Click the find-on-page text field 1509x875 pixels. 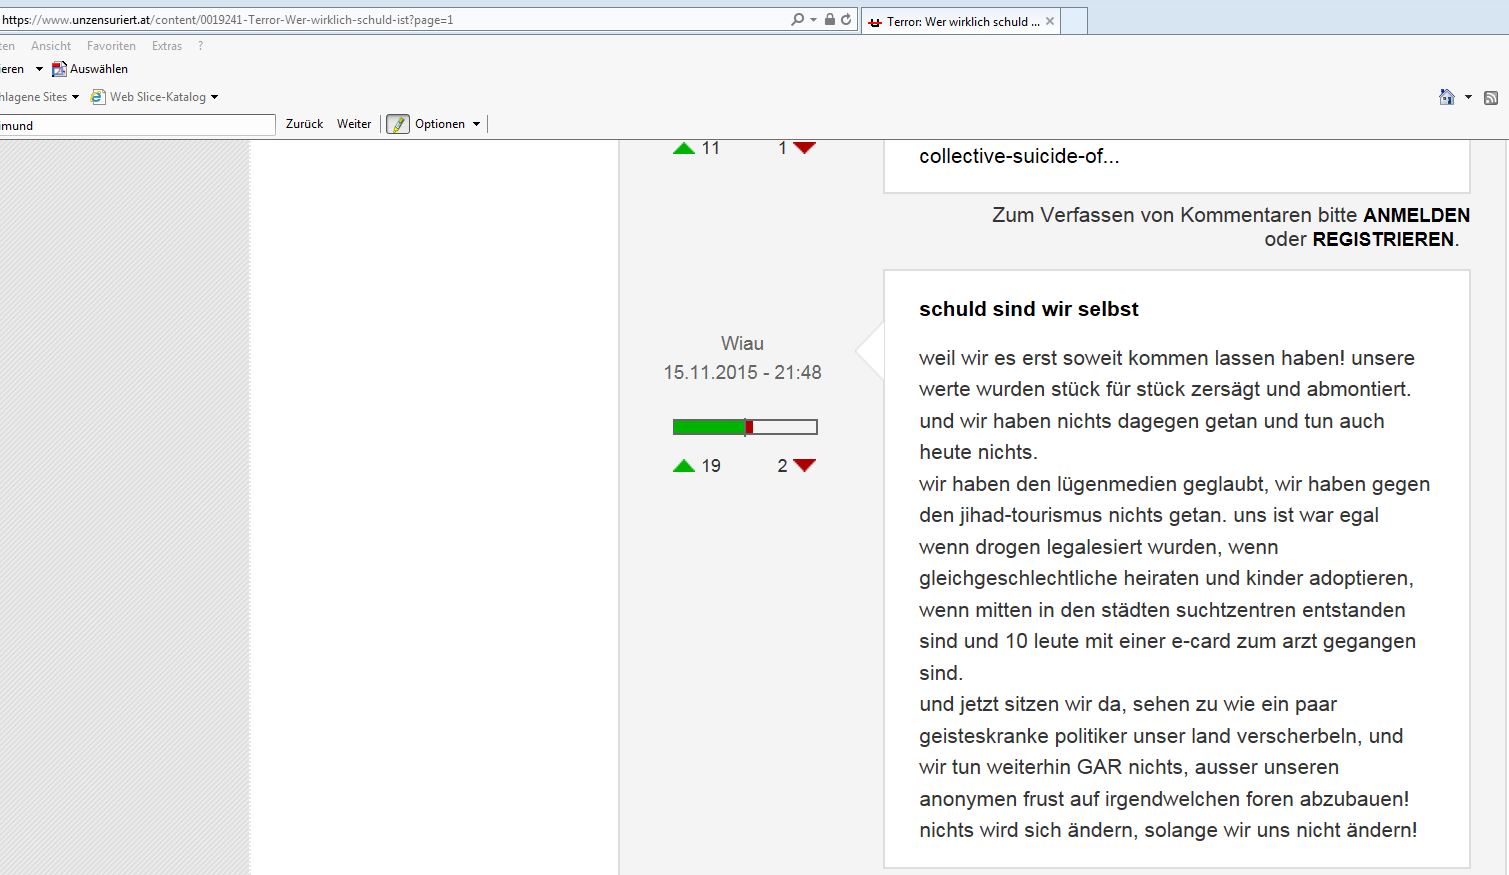(x=137, y=125)
